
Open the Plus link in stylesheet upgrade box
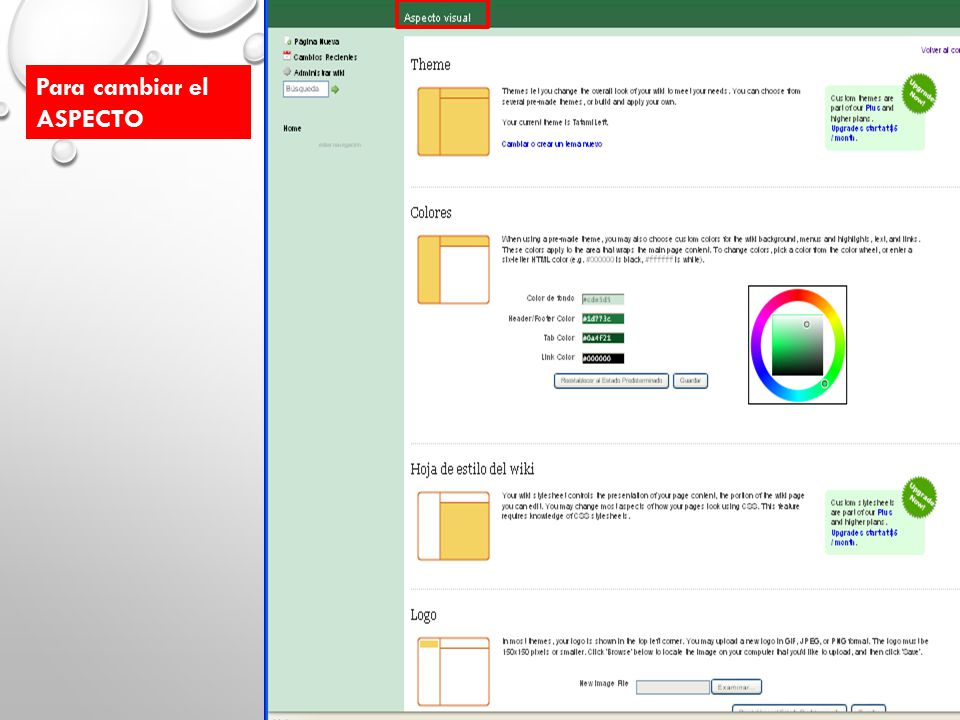click(x=885, y=512)
